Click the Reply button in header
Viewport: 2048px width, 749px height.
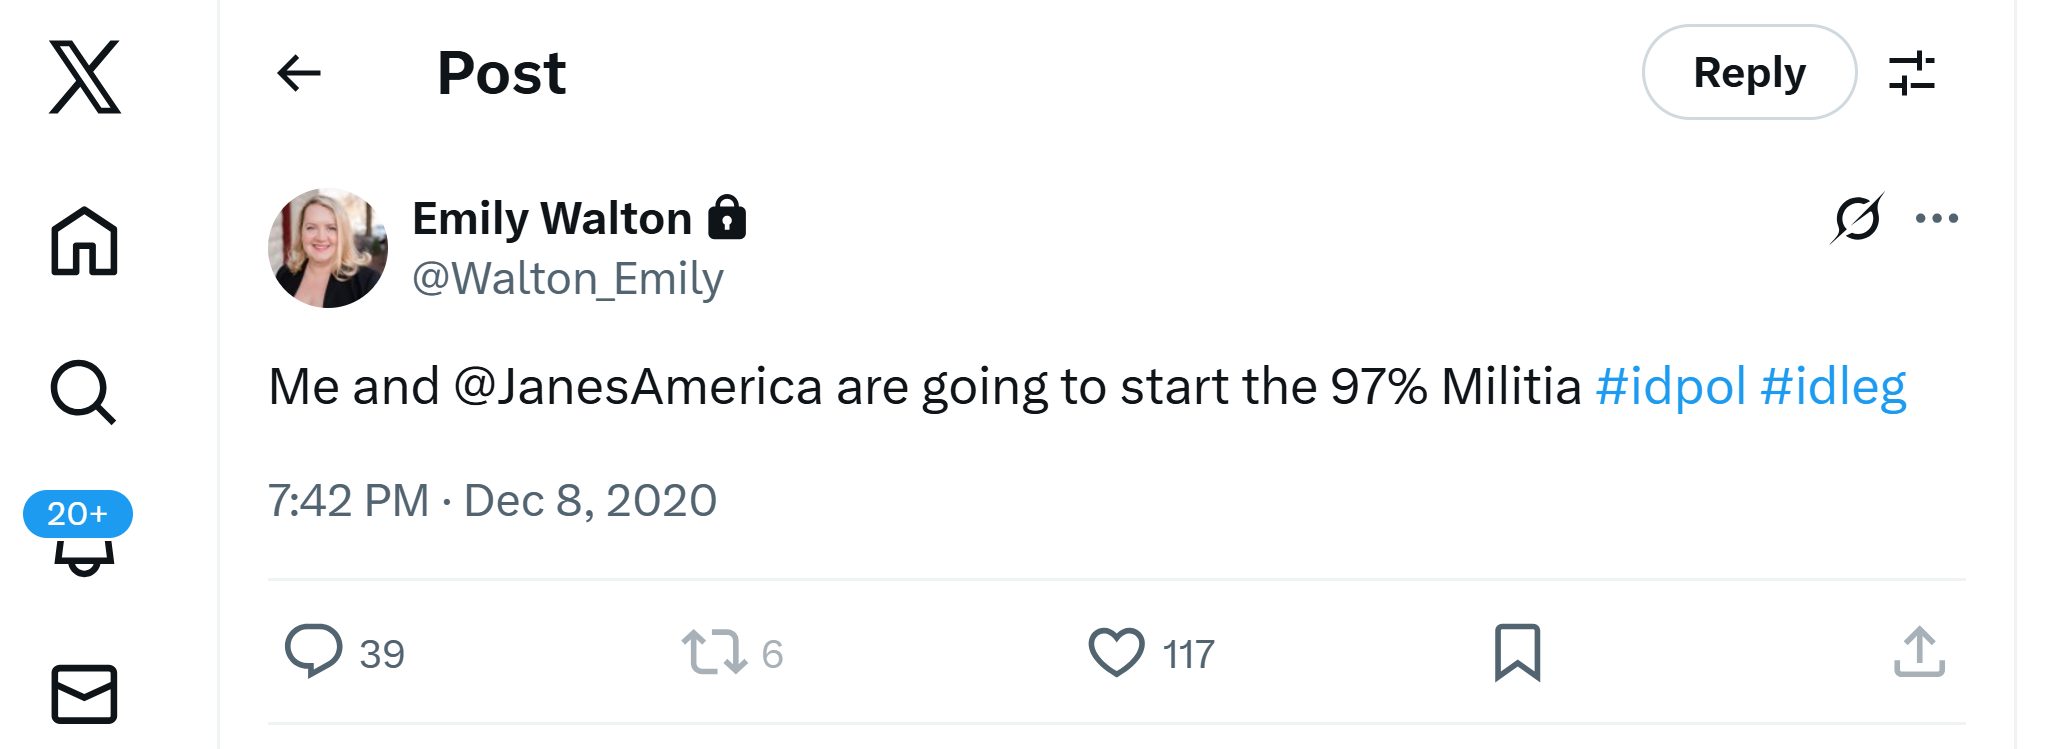(x=1748, y=73)
